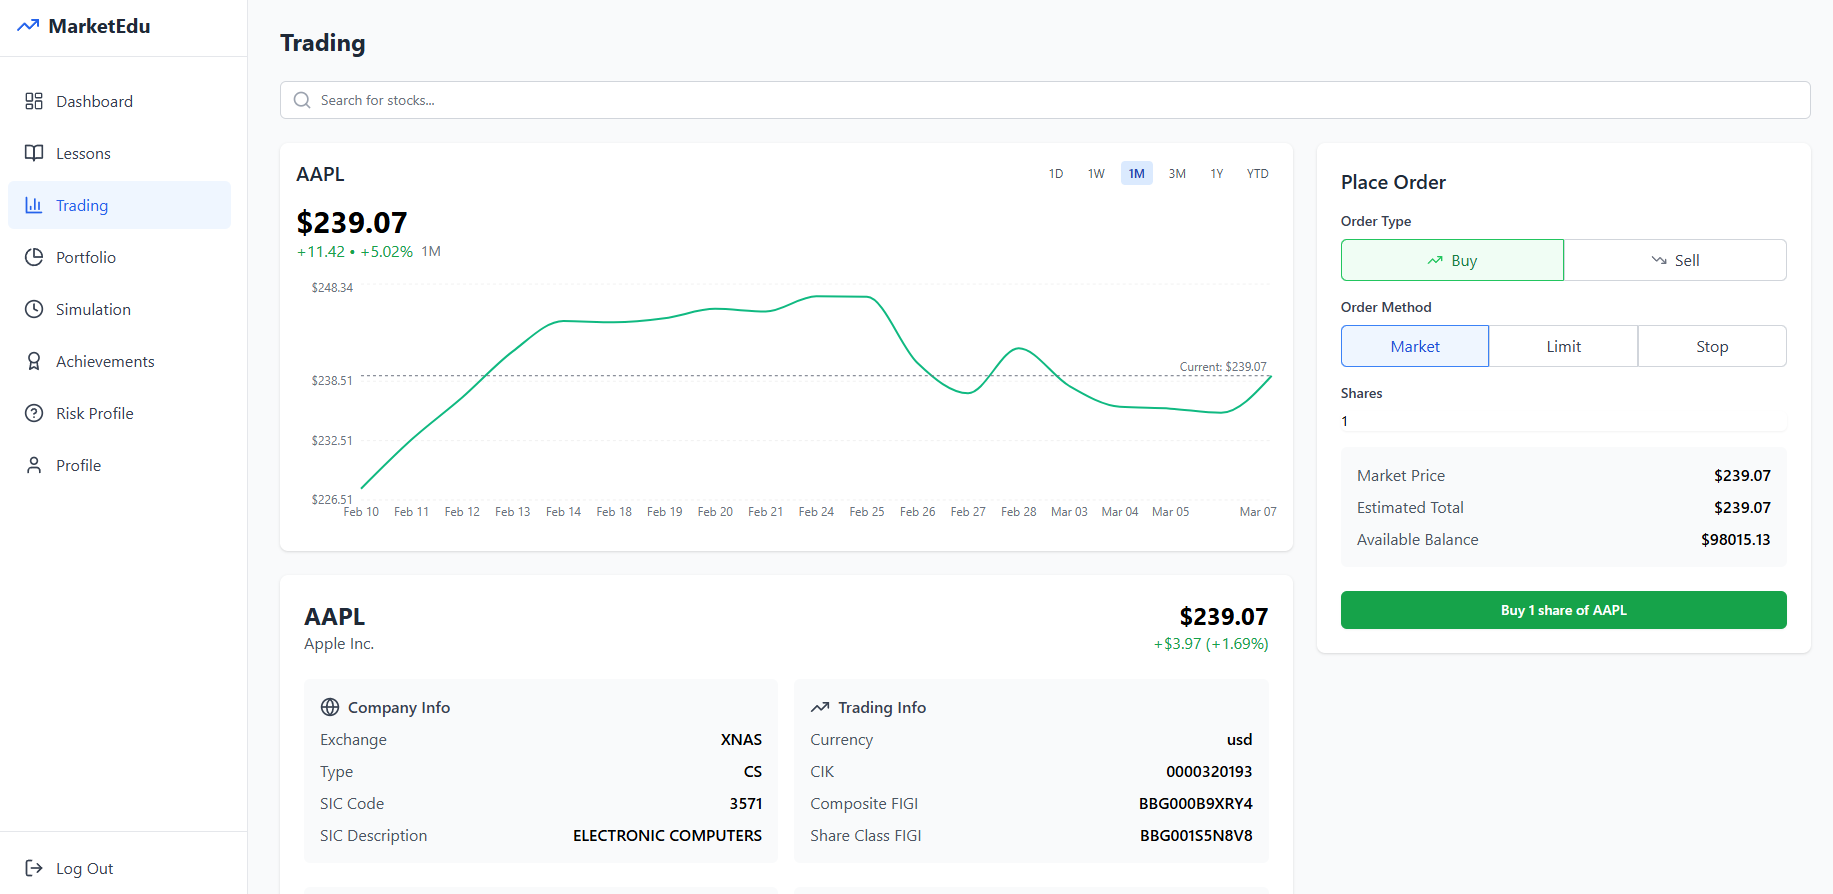Viewport: 1833px width, 894px height.
Task: Focus the Search for stocks field
Action: tap(1045, 100)
